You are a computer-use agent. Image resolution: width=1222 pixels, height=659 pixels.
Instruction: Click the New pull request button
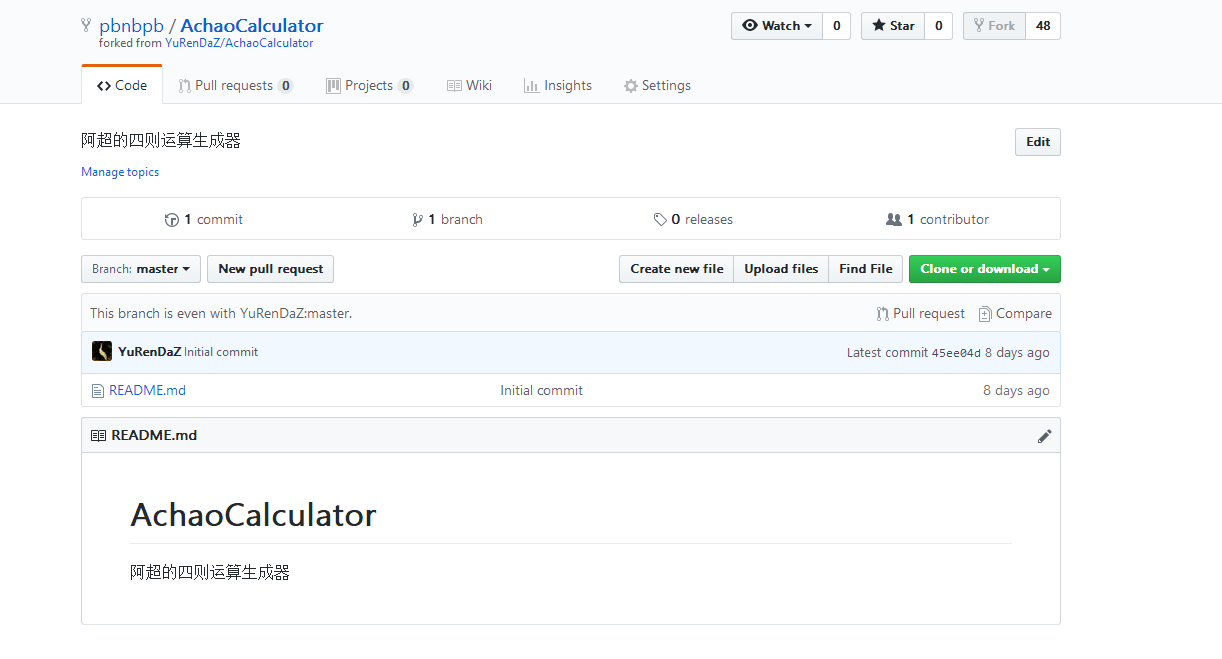click(271, 269)
